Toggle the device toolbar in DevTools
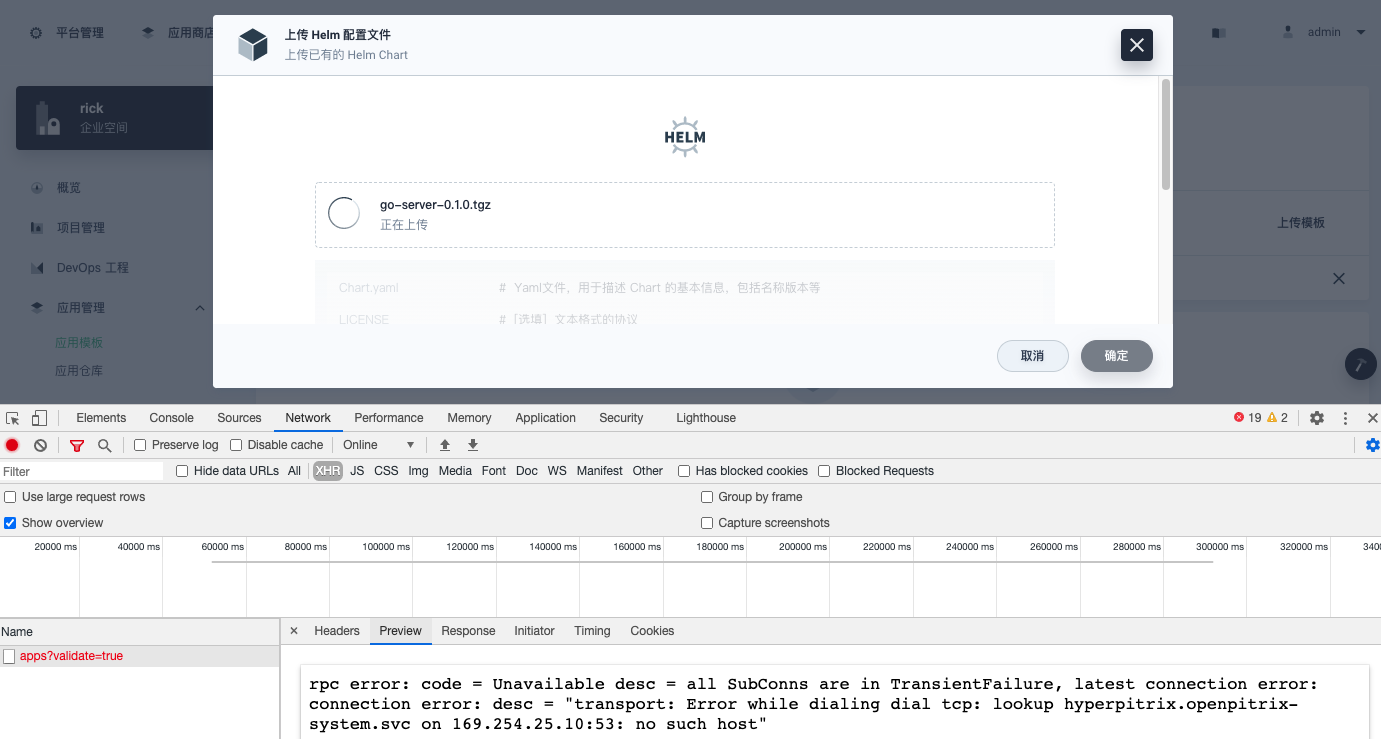 tap(37, 417)
